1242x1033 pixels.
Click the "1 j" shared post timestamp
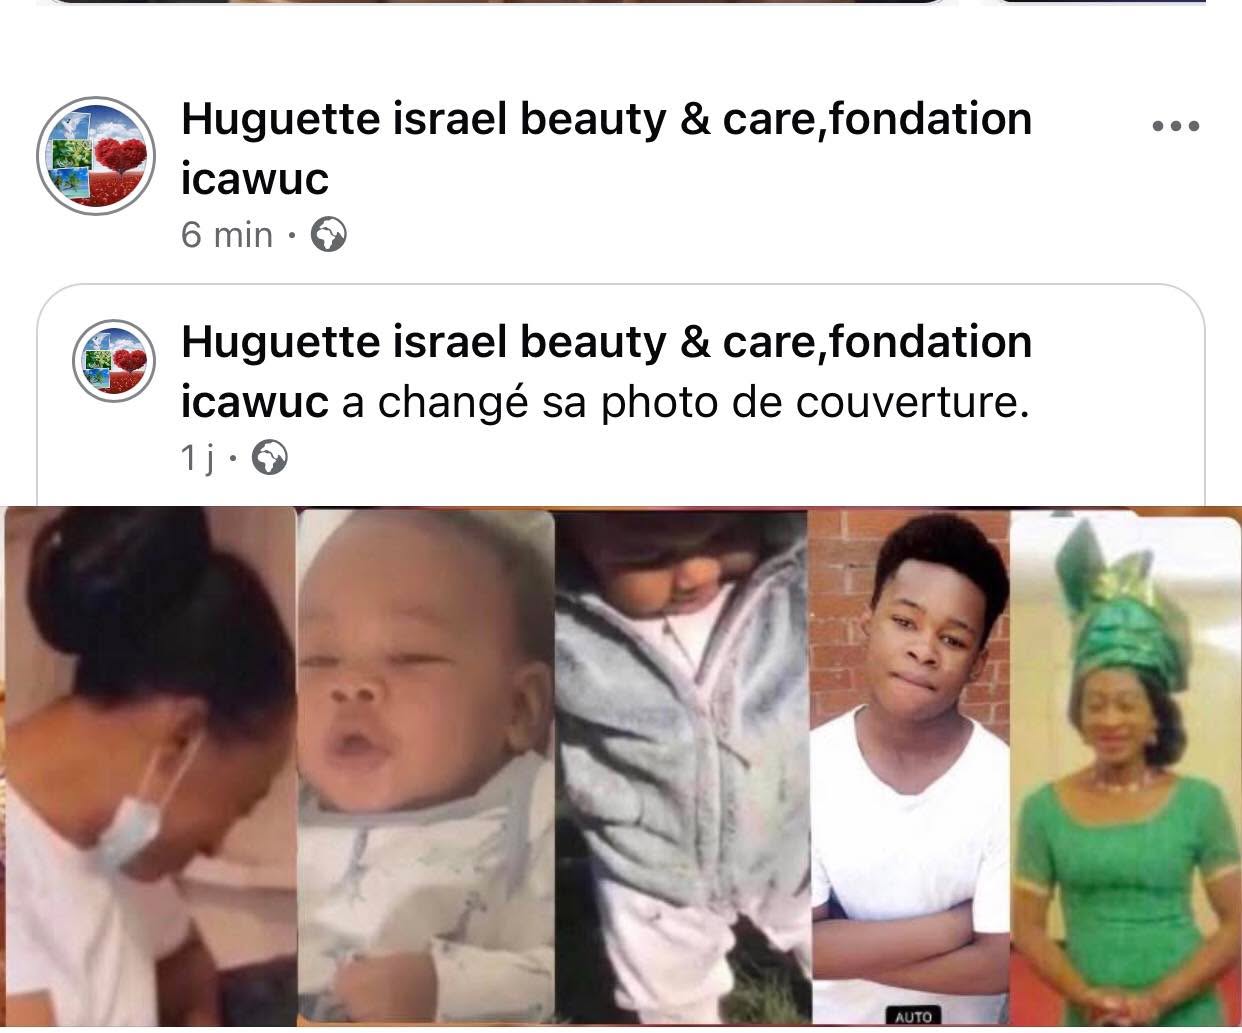pyautogui.click(x=198, y=458)
